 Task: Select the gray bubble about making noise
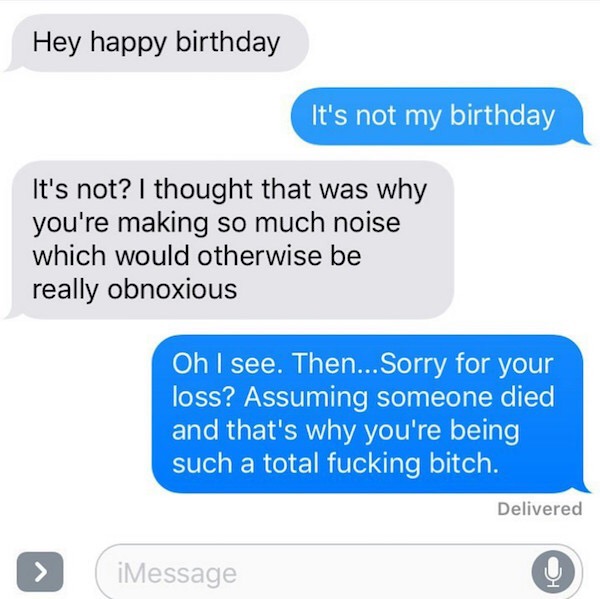coord(230,240)
